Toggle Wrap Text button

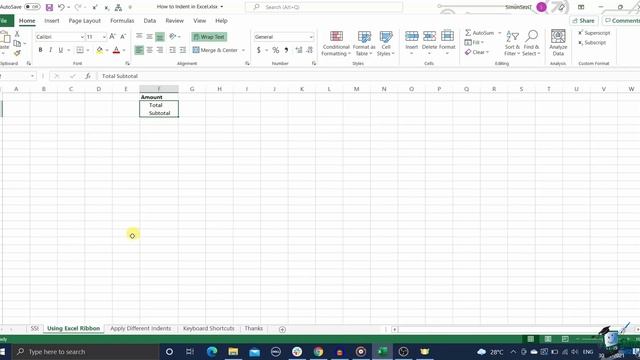209,37
